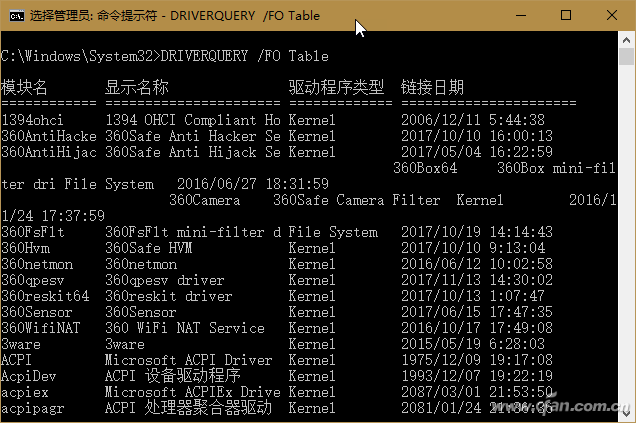Click module name 360reskit64
636x423 pixels.
coord(45,296)
